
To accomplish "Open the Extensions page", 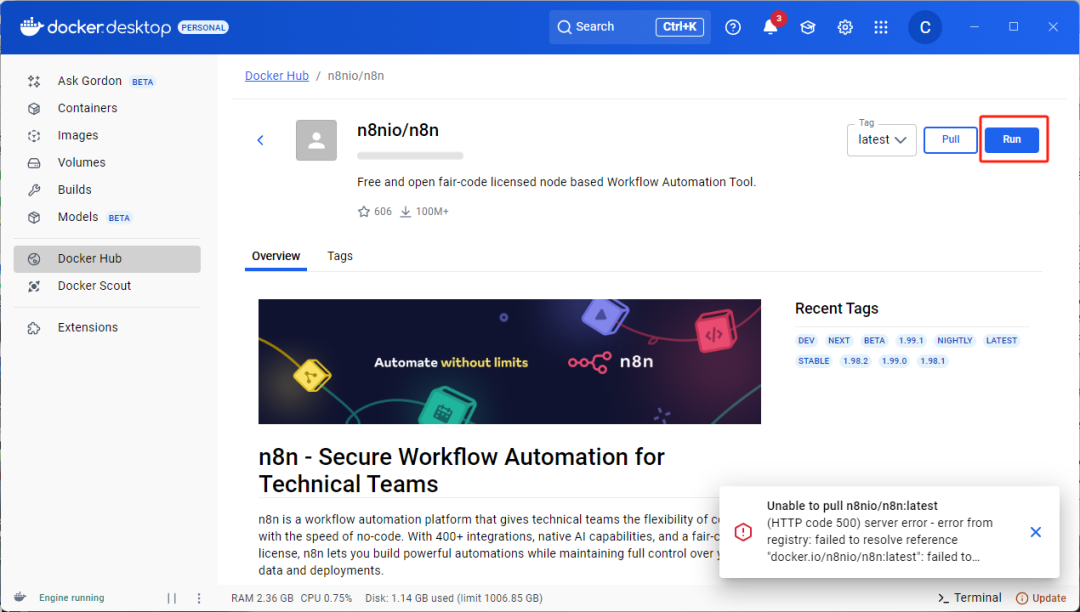I will [x=107, y=328].
